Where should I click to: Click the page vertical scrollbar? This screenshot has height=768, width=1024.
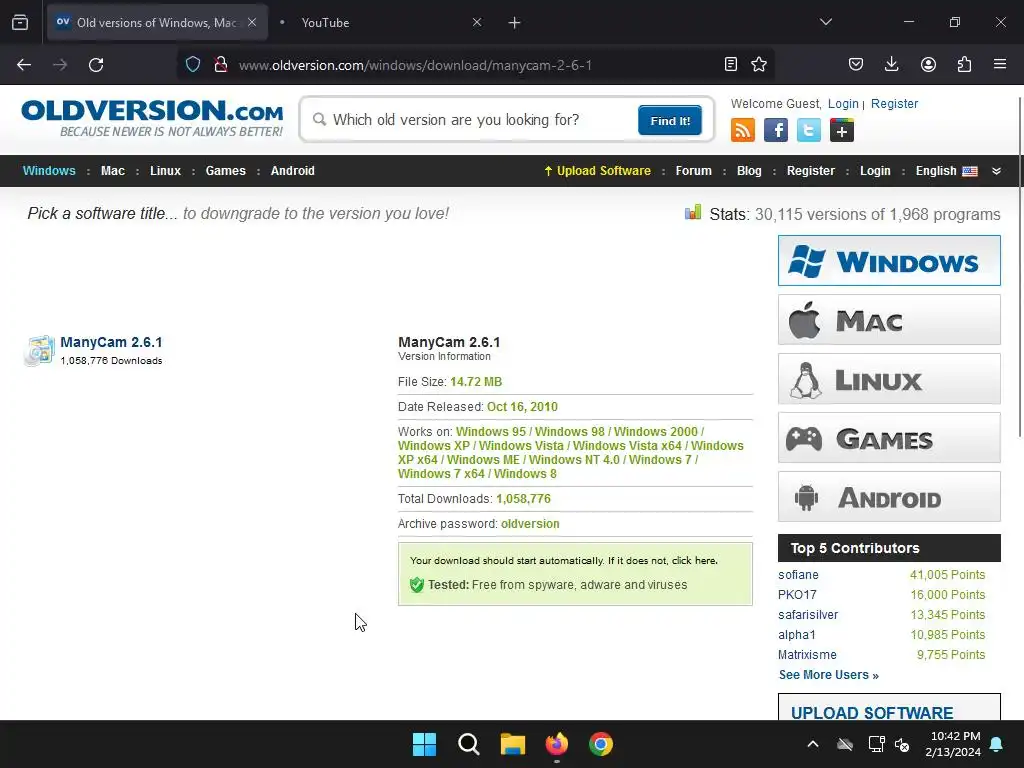[1019, 268]
